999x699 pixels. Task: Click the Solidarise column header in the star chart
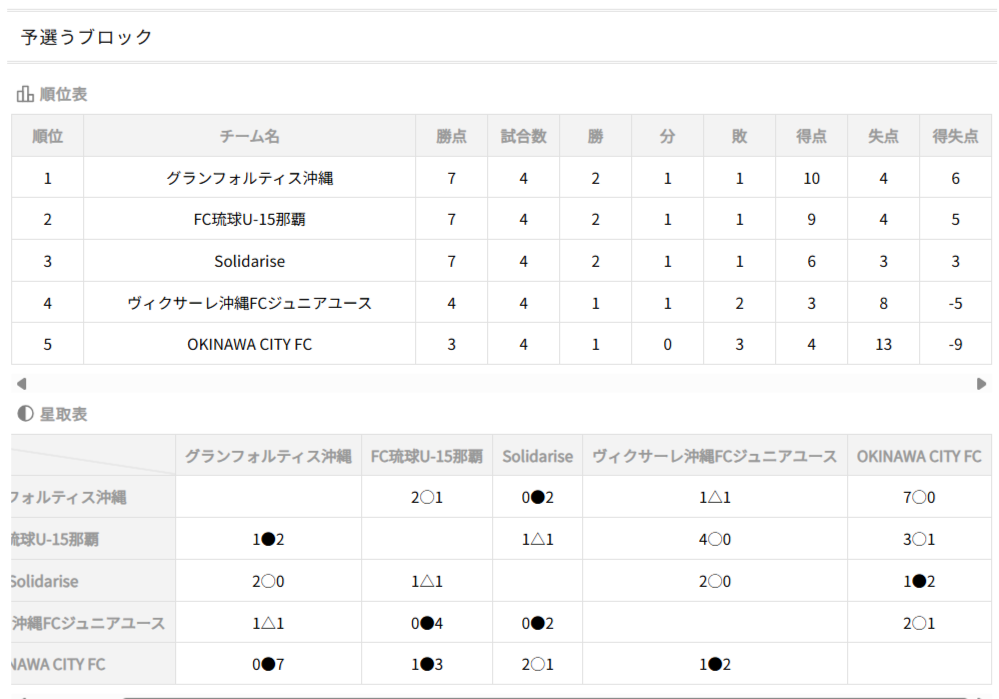[537, 456]
